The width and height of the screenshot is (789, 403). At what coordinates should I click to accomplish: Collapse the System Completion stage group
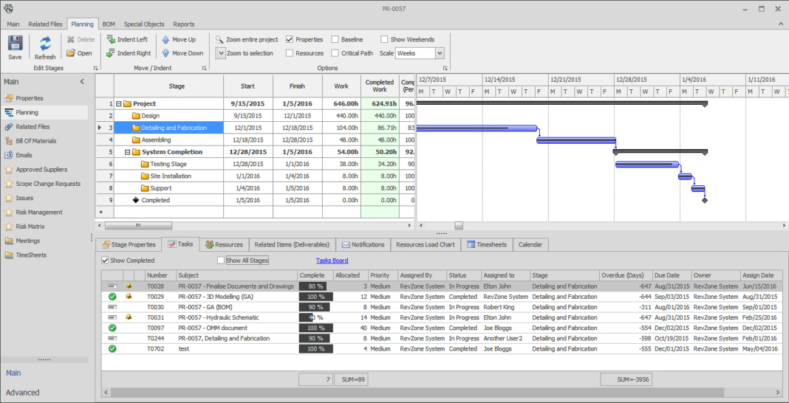point(118,152)
